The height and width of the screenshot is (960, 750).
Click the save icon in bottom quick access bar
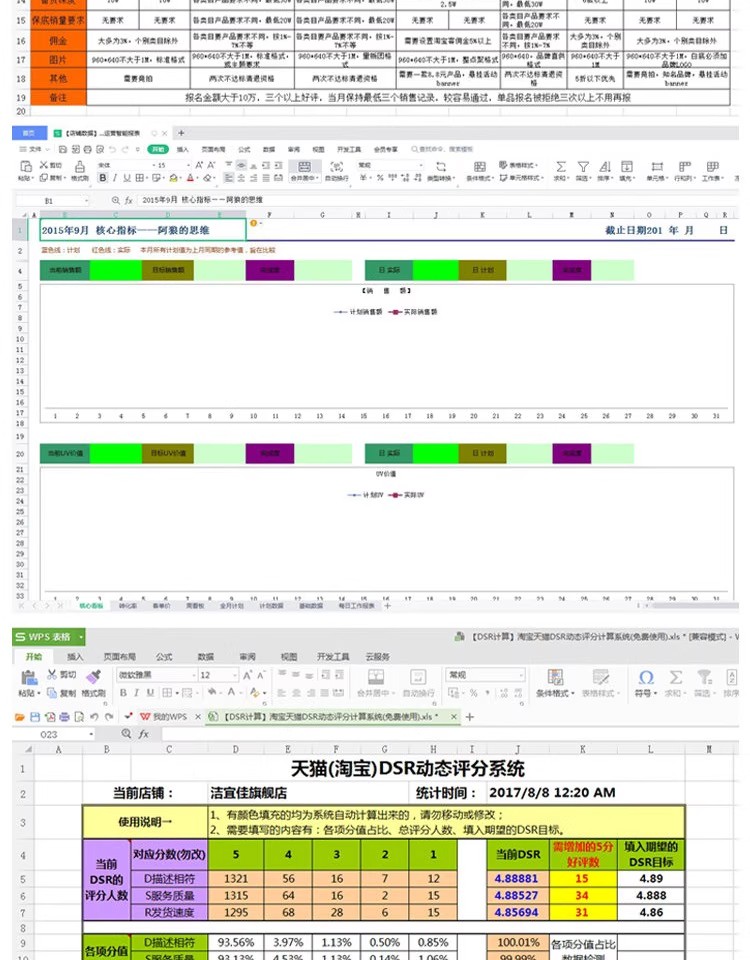[35, 717]
